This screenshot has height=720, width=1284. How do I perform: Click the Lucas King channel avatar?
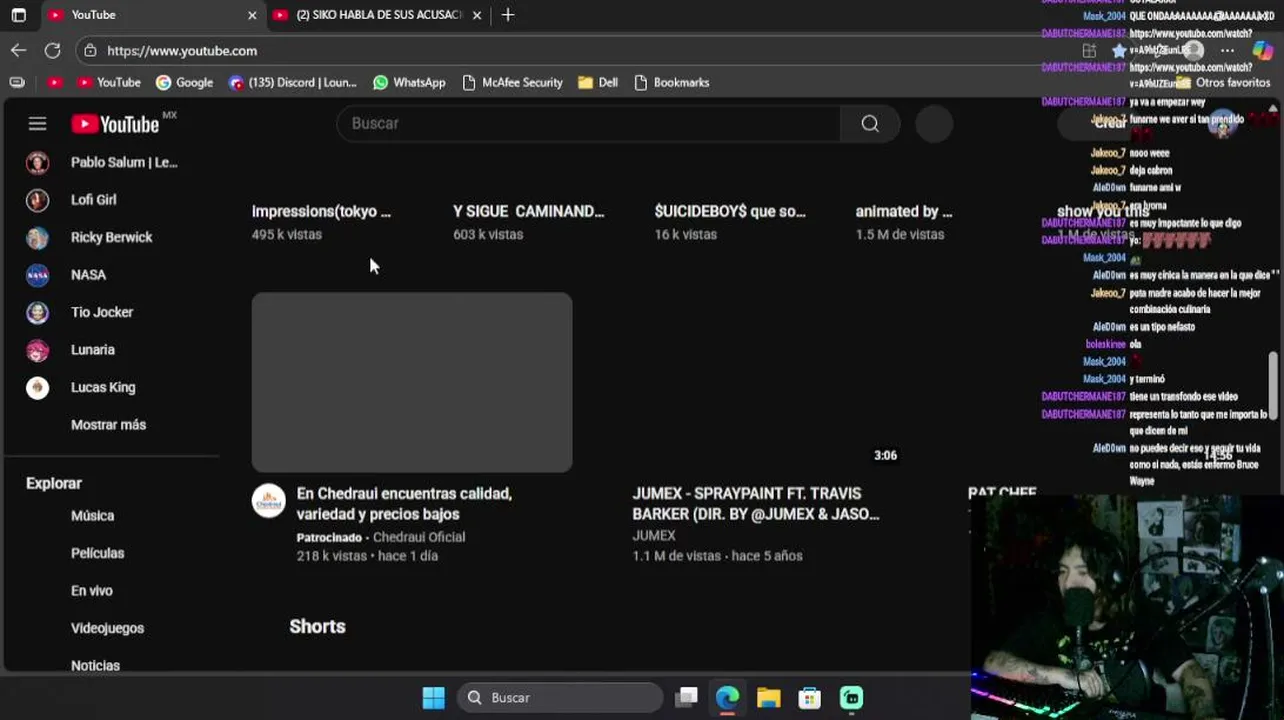pyautogui.click(x=37, y=387)
